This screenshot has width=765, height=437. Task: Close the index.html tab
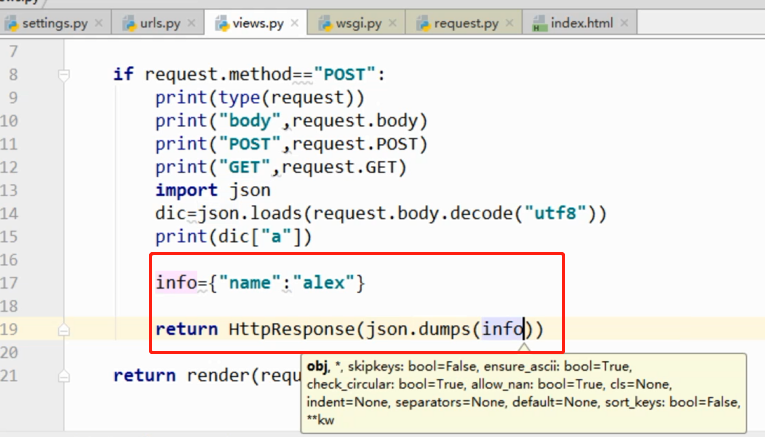point(624,23)
